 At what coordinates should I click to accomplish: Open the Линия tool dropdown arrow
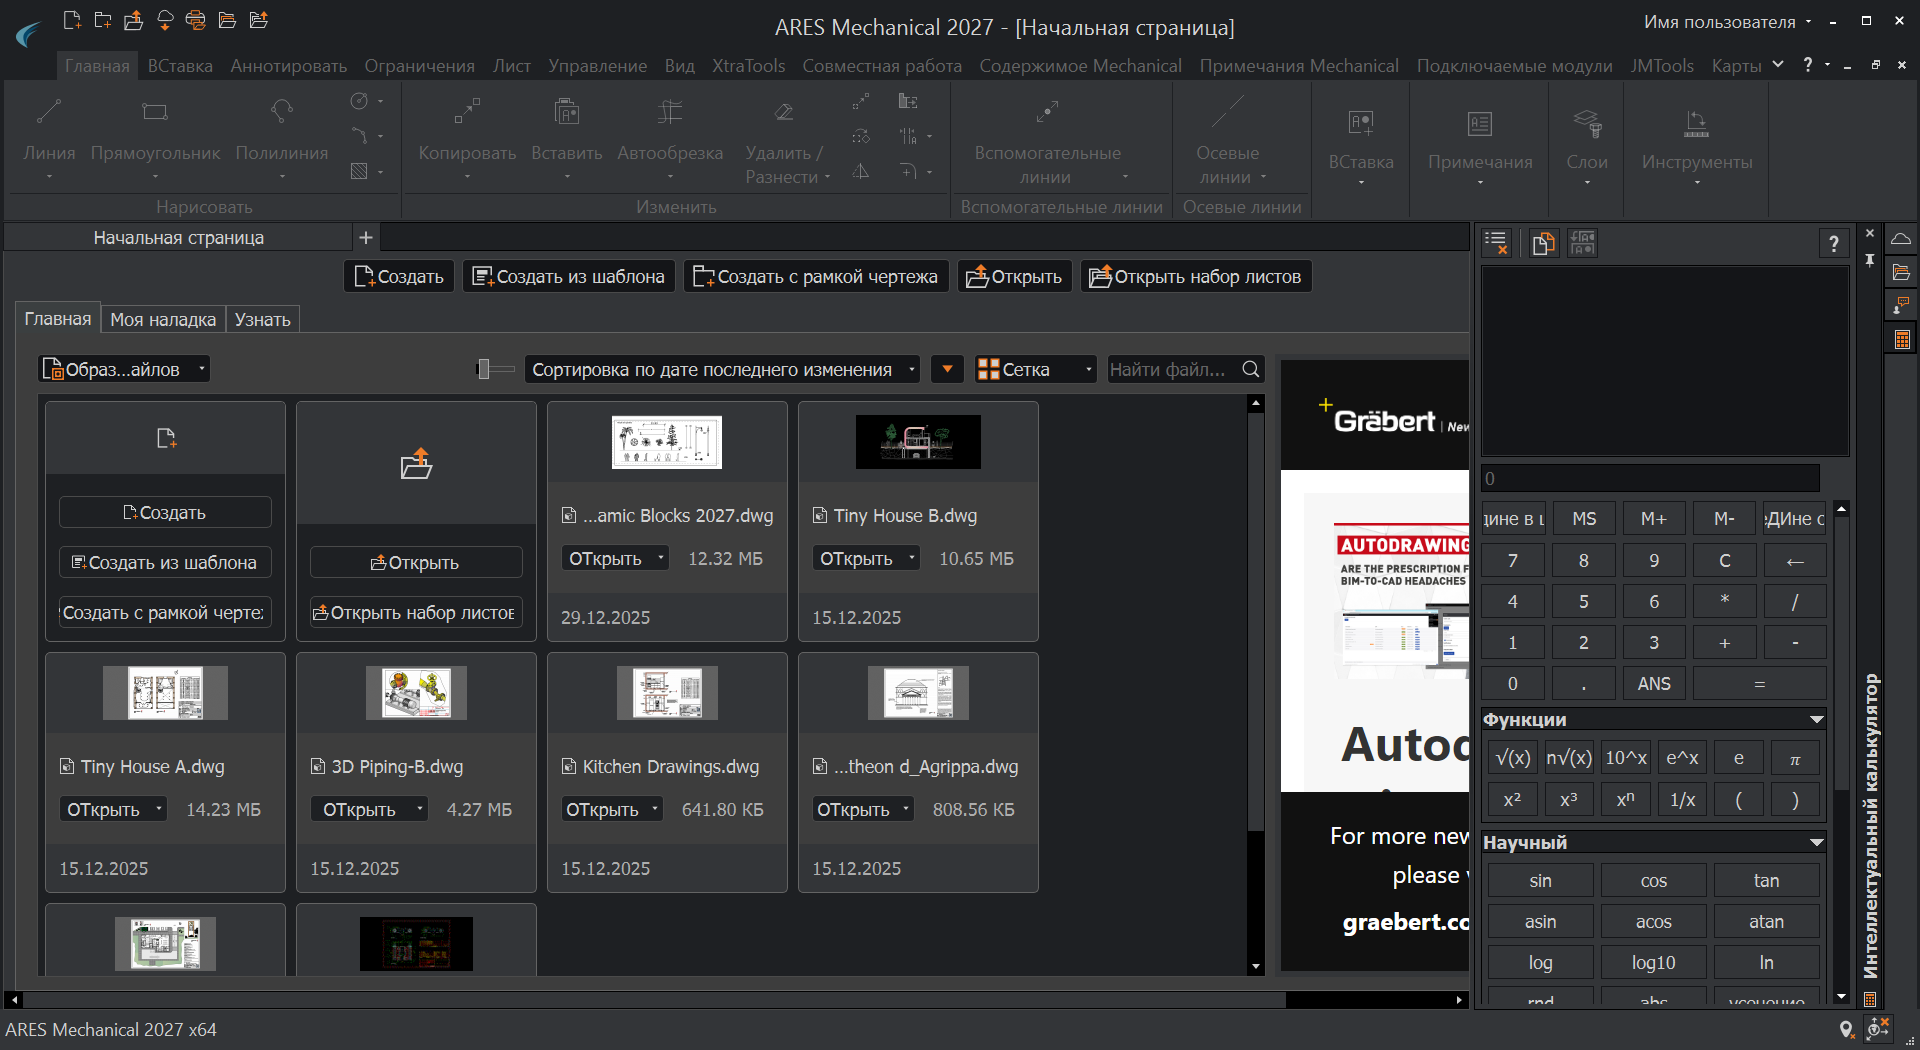tap(49, 177)
